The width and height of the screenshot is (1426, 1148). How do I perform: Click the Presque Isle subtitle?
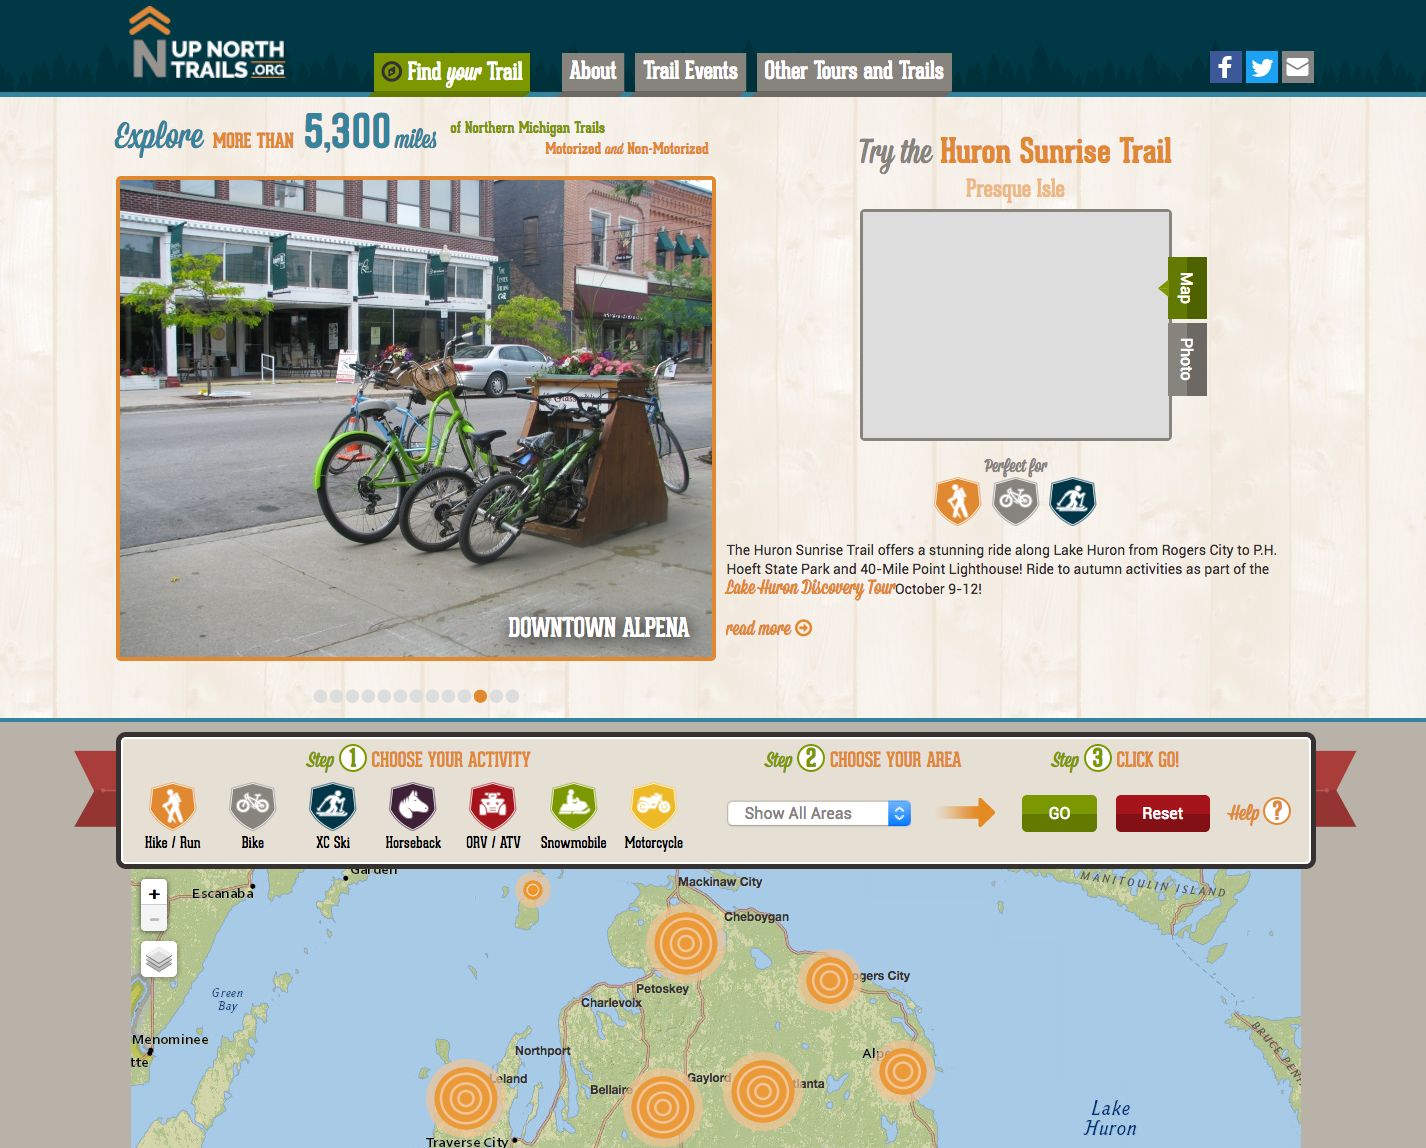(1015, 189)
